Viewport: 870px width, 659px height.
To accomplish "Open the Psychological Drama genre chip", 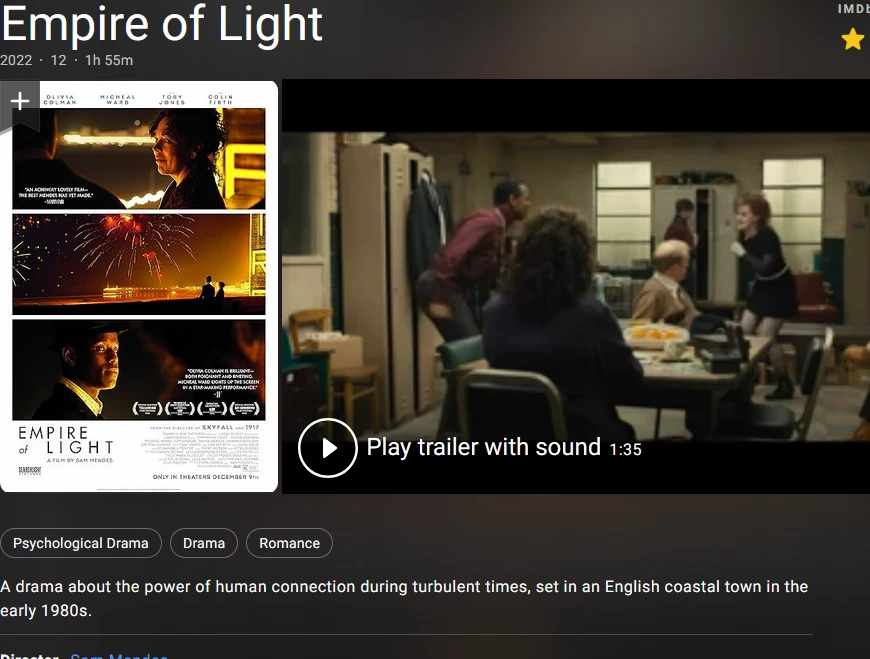I will click(x=81, y=543).
